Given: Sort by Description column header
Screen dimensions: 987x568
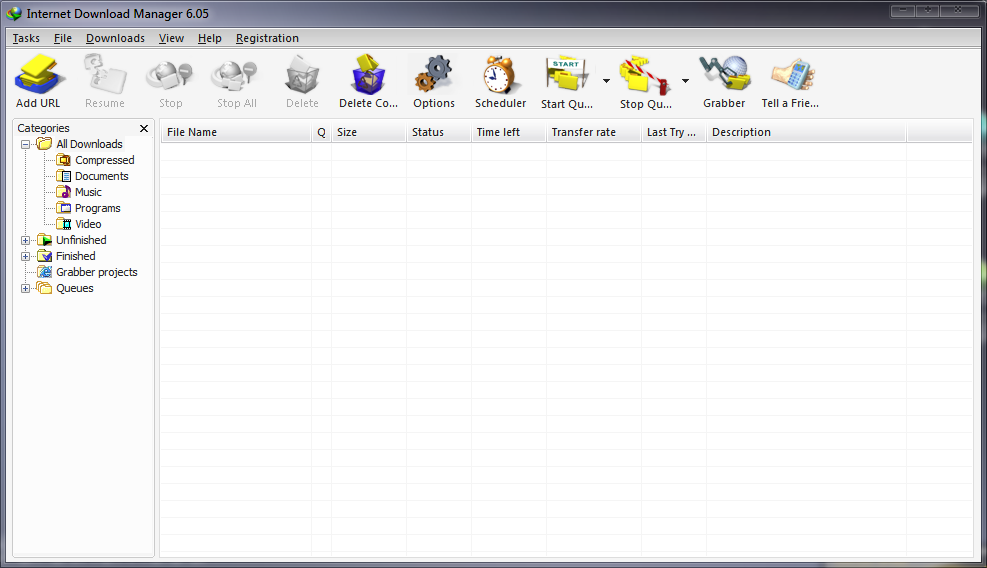Looking at the screenshot, I should point(806,132).
